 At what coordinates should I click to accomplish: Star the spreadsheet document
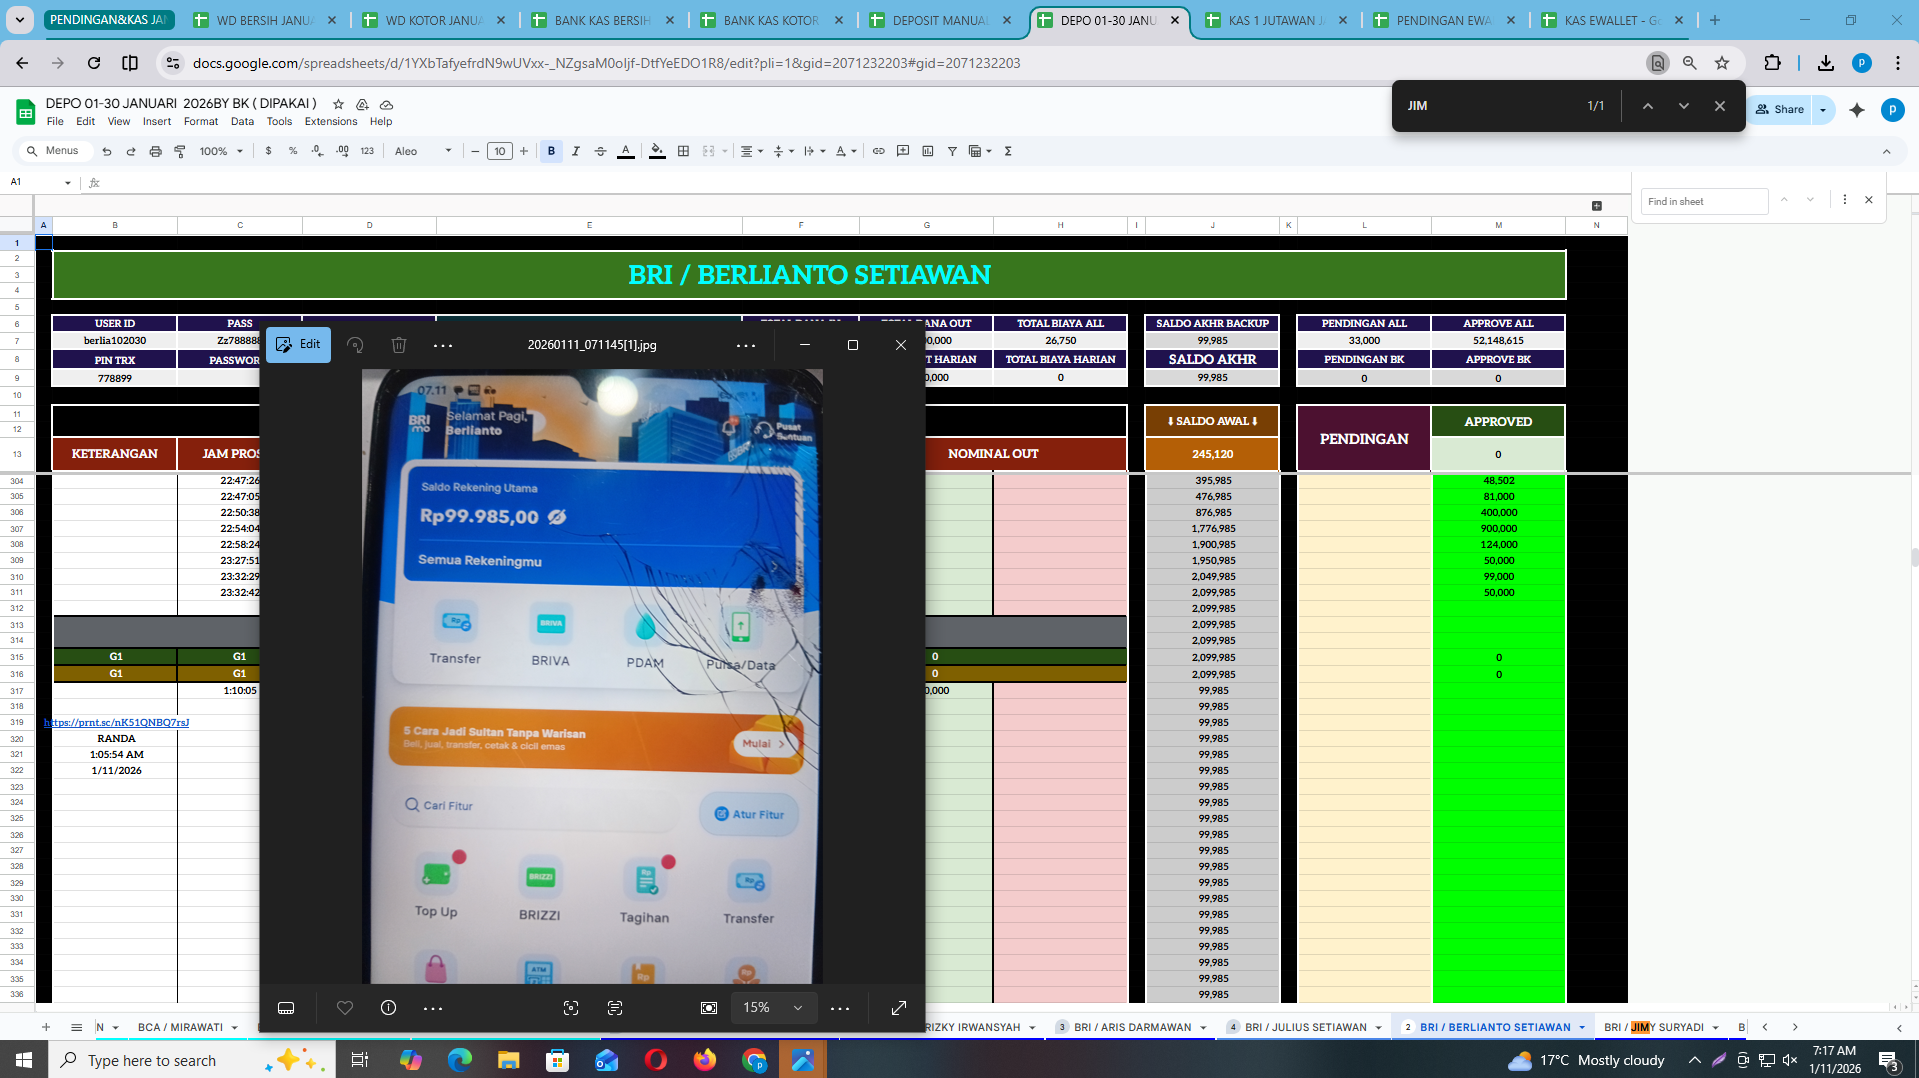pyautogui.click(x=338, y=104)
